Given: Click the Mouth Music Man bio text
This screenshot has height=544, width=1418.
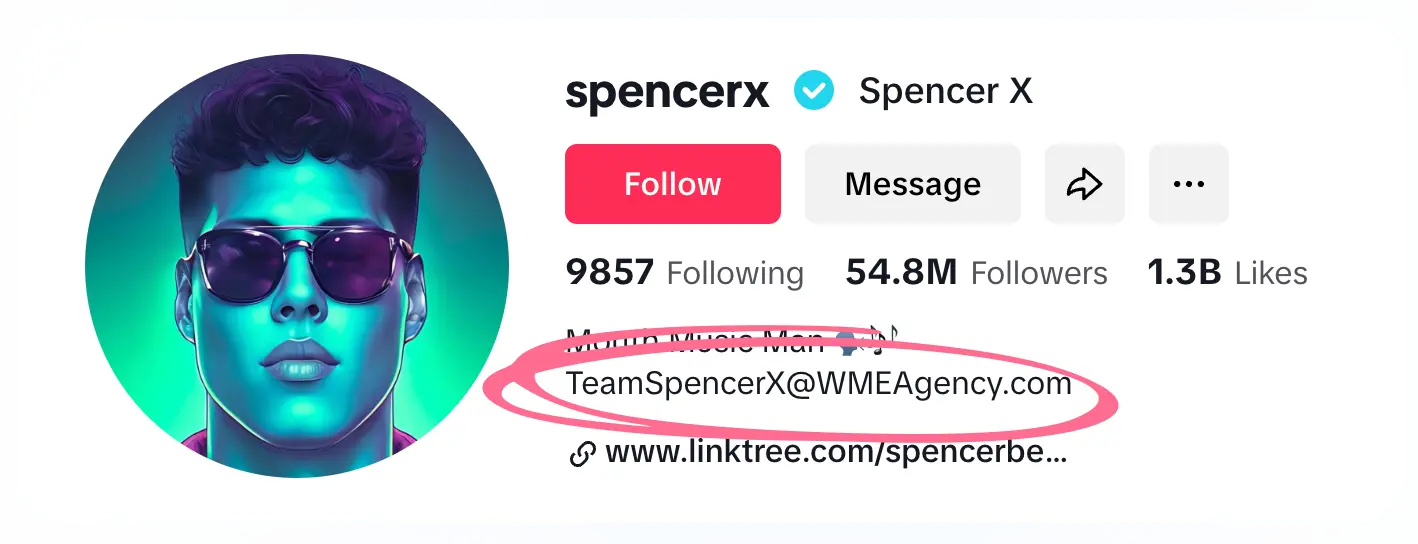Looking at the screenshot, I should pyautogui.click(x=694, y=343).
